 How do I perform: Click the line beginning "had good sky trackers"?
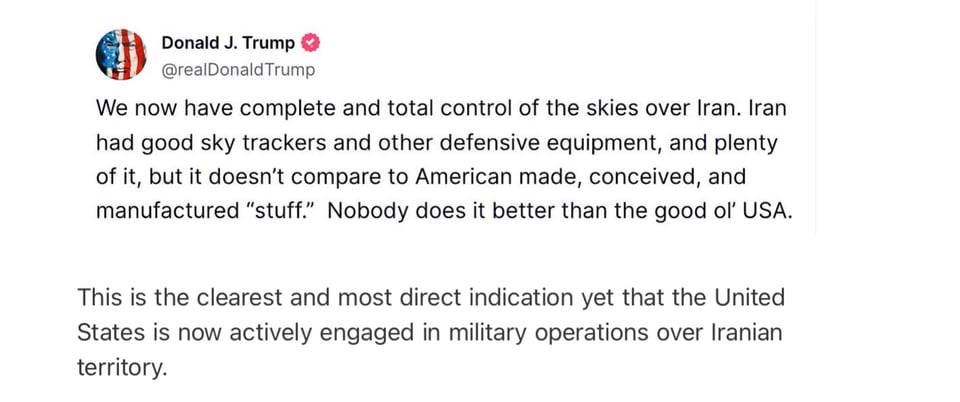click(x=441, y=142)
